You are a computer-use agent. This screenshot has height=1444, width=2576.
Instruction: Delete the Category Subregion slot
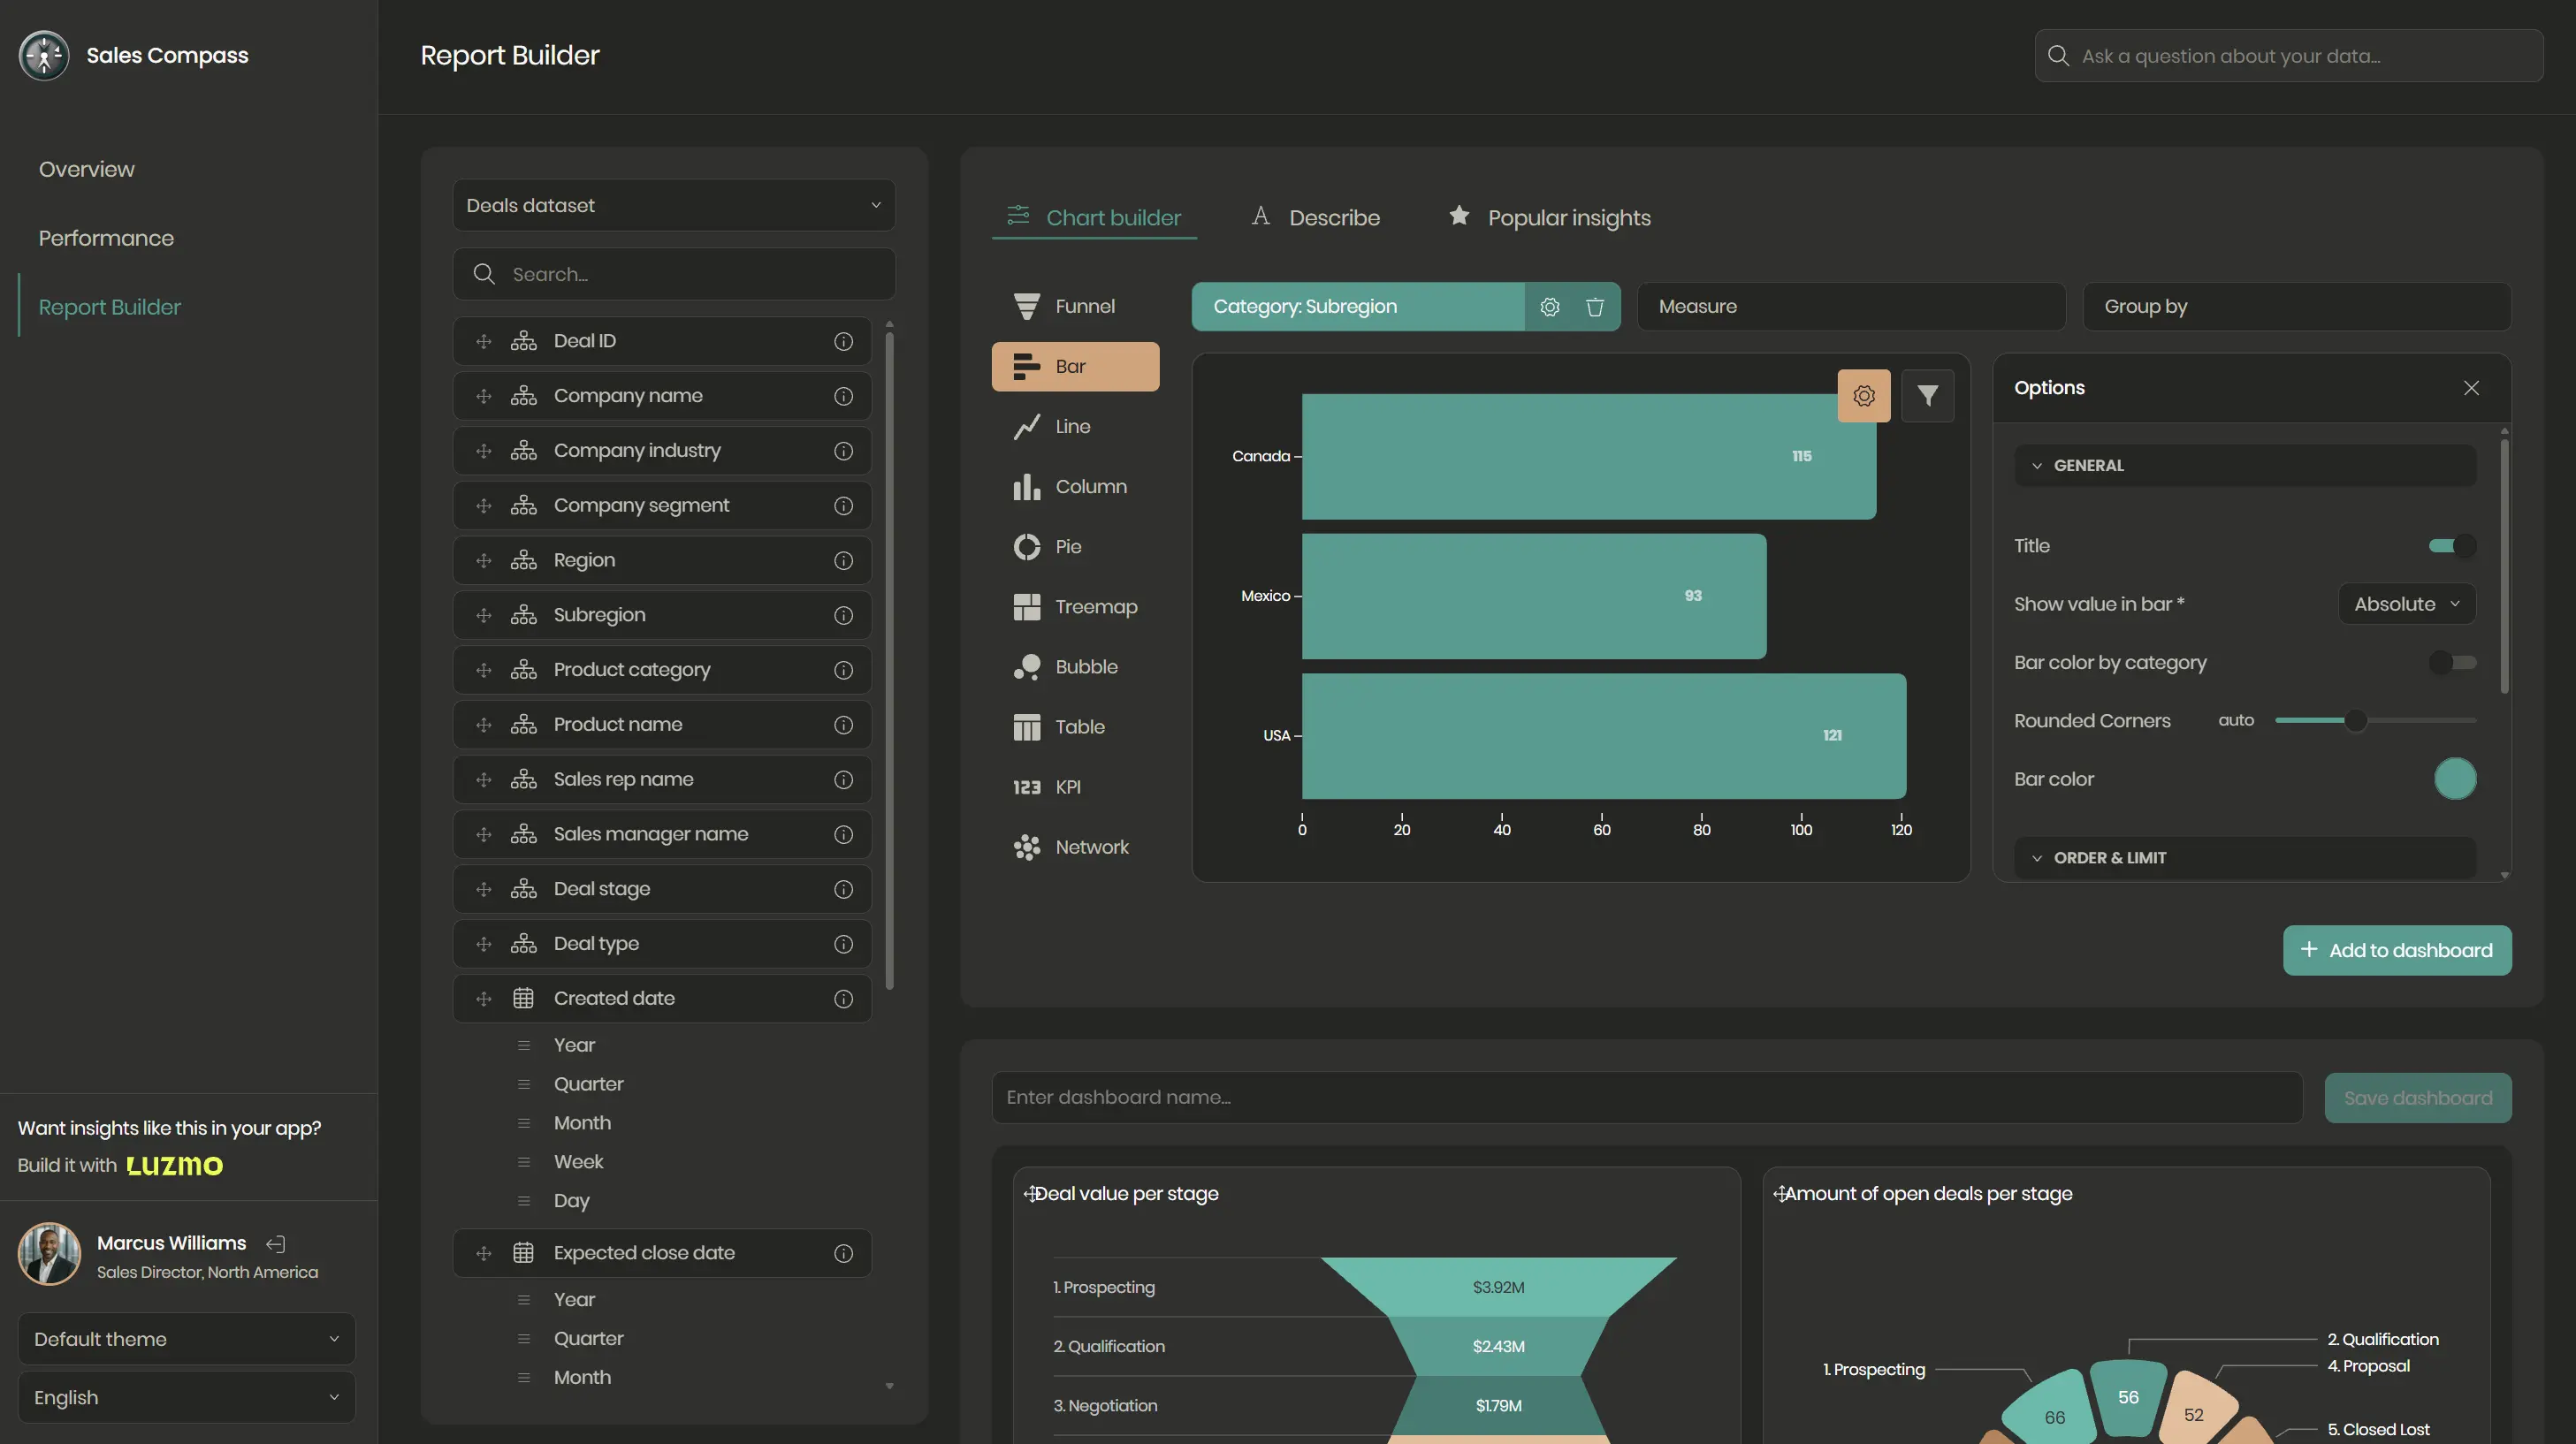tap(1595, 307)
